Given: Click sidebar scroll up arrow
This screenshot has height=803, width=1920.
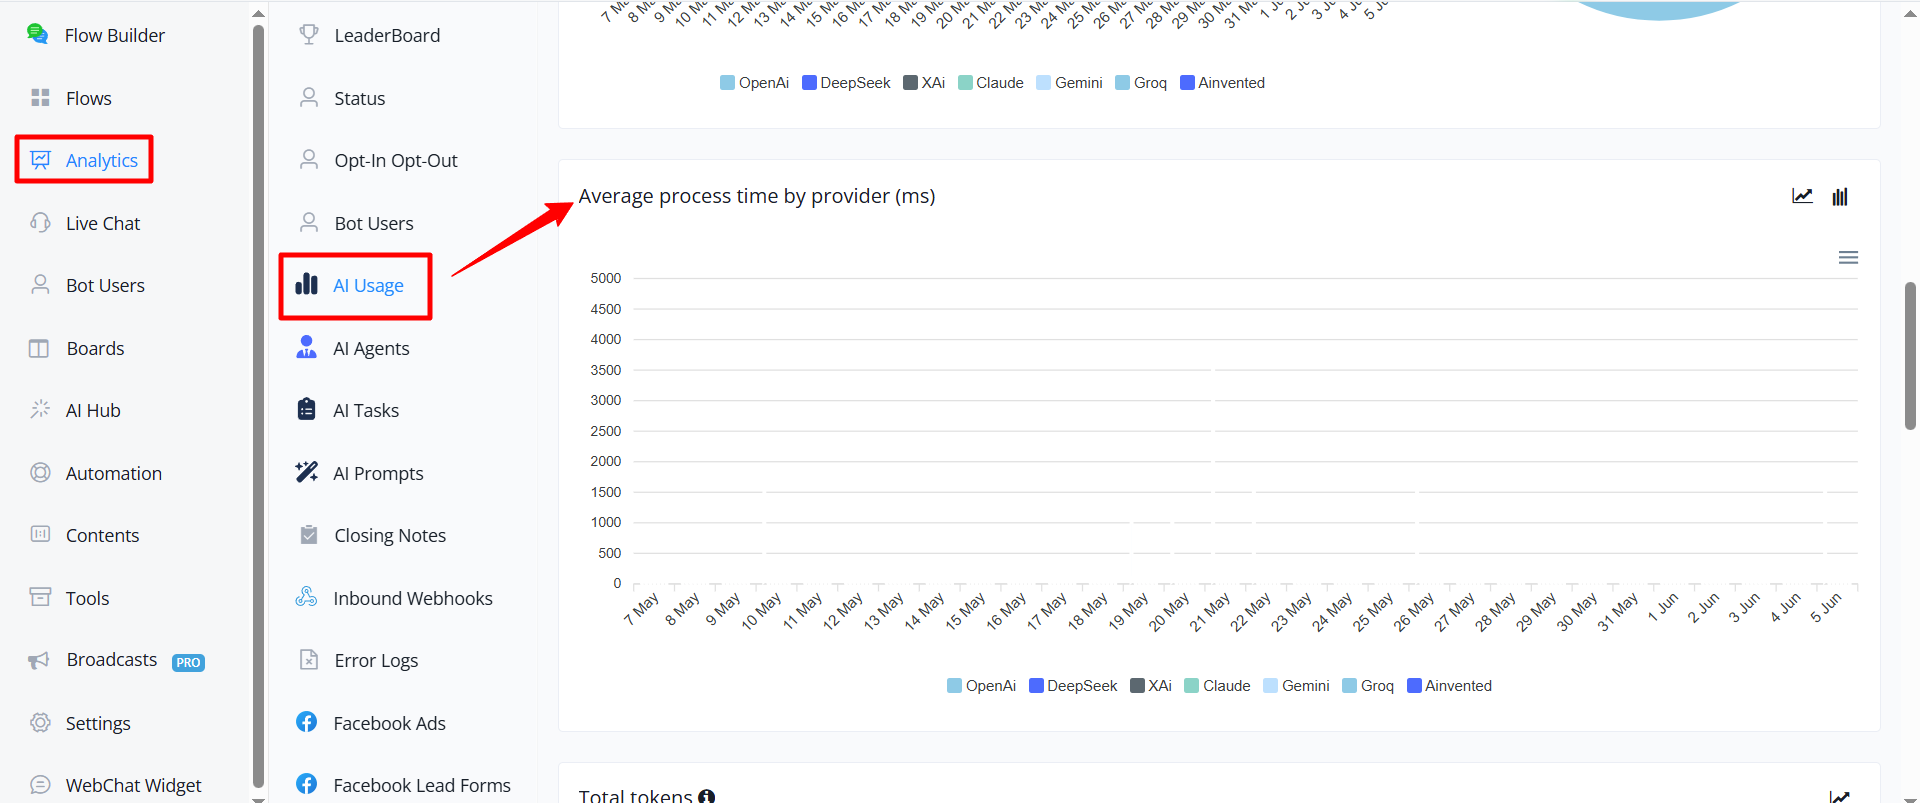Looking at the screenshot, I should [259, 13].
